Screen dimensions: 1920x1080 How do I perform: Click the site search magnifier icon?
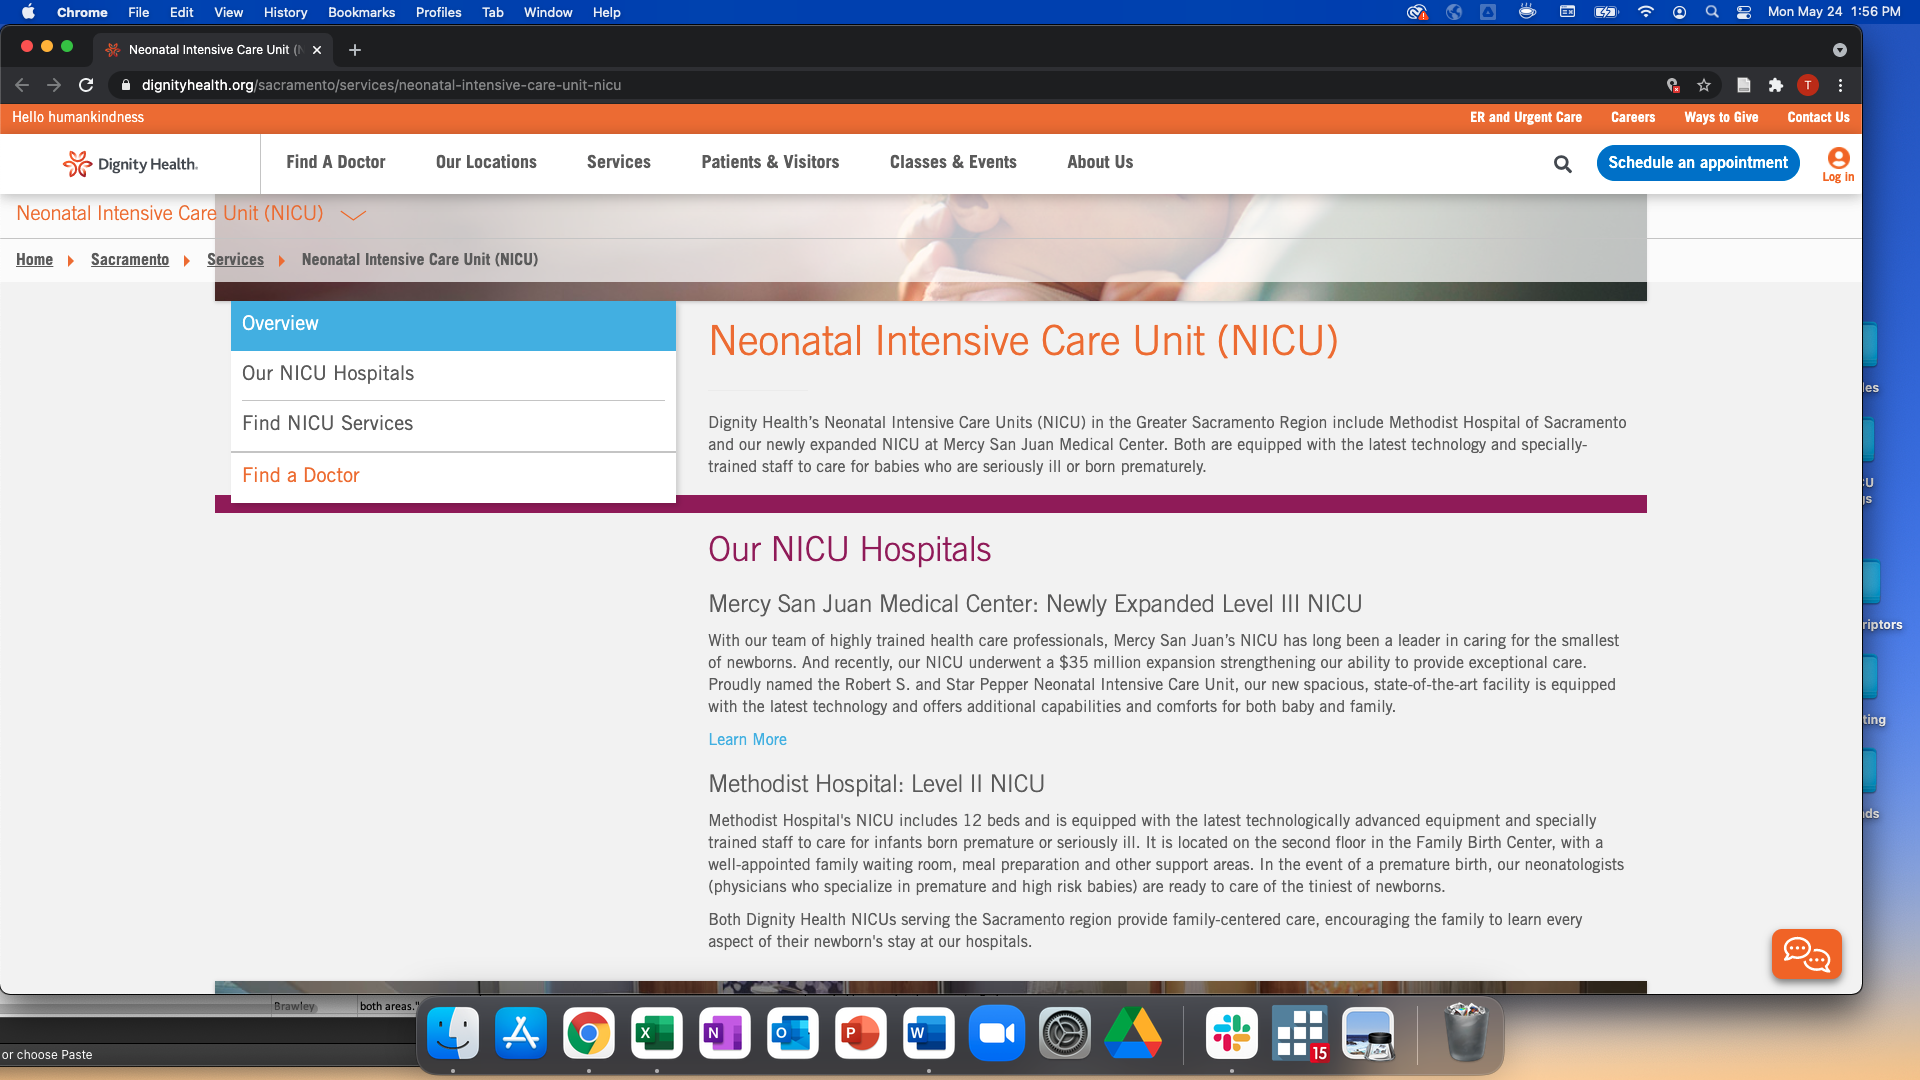point(1562,164)
